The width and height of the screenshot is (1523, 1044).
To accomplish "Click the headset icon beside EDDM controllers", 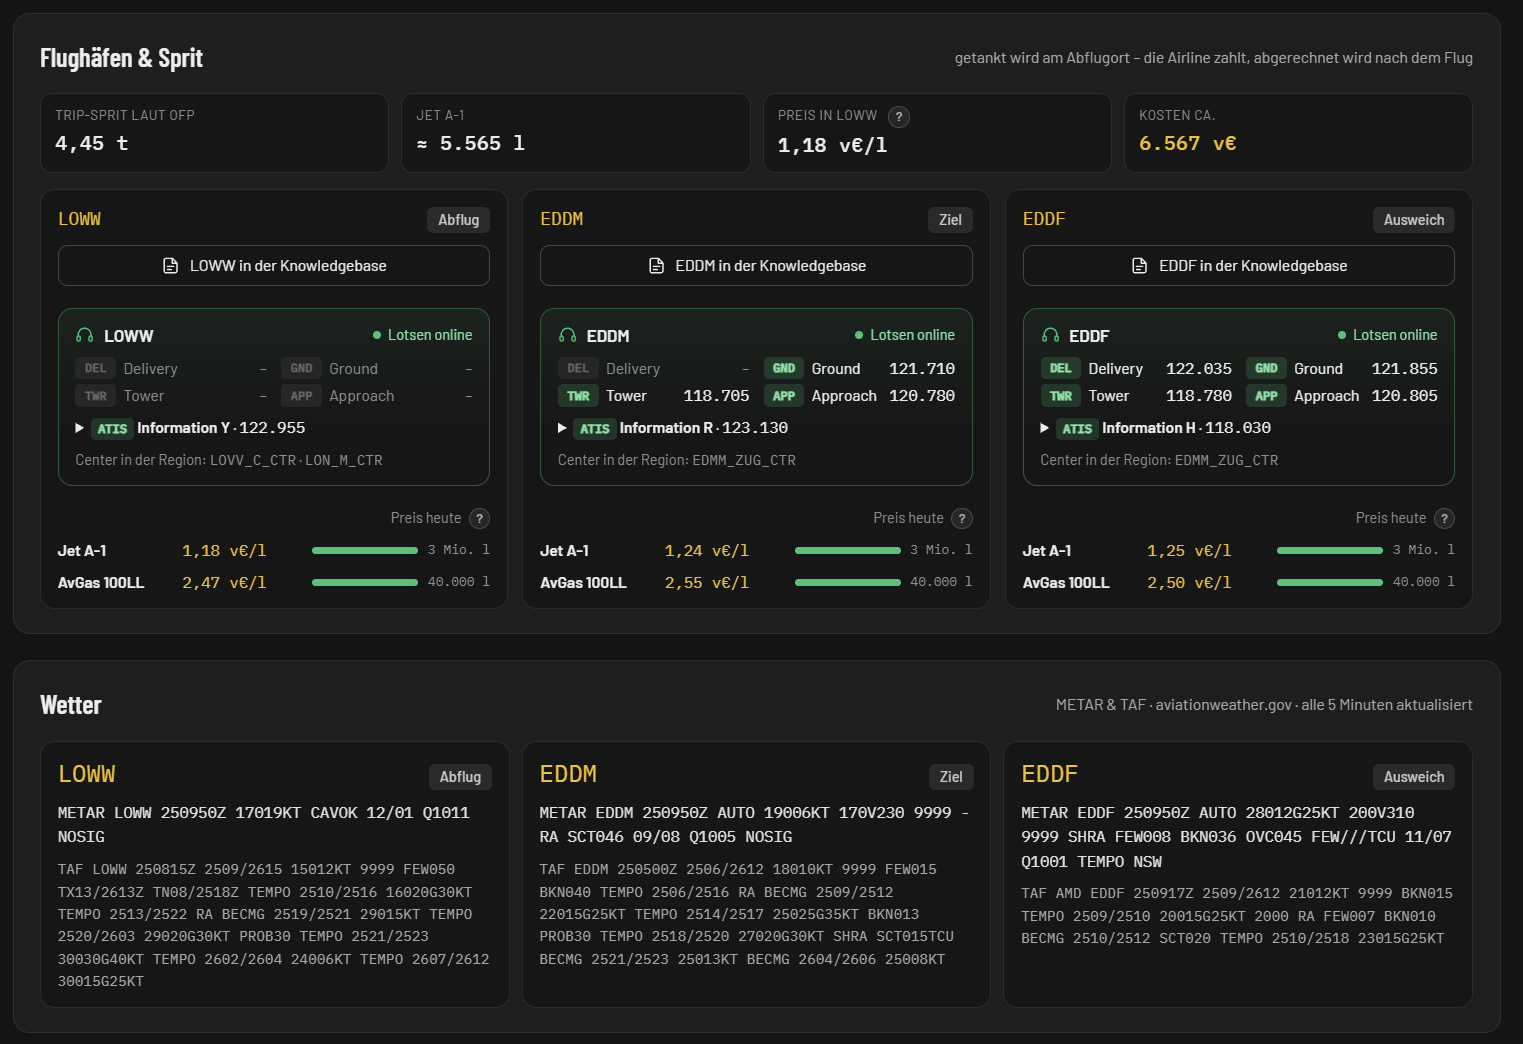I will pos(567,336).
